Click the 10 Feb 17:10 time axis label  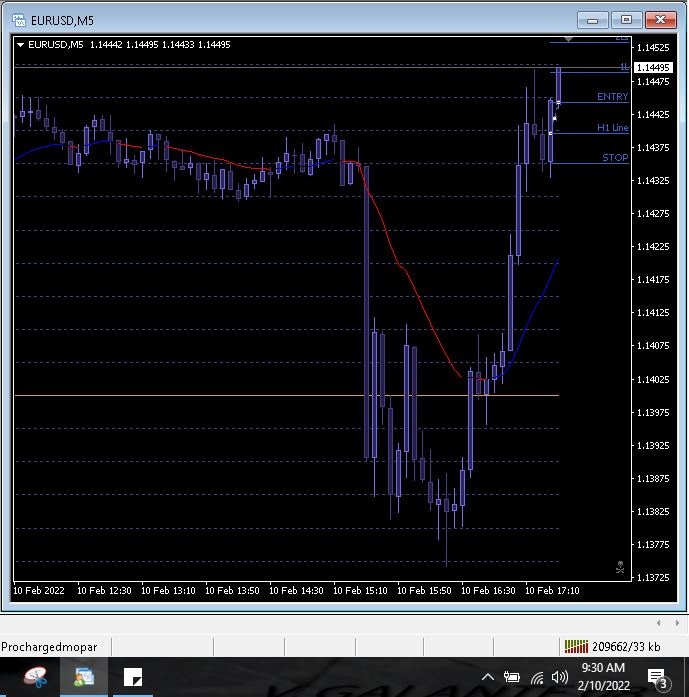pyautogui.click(x=552, y=591)
